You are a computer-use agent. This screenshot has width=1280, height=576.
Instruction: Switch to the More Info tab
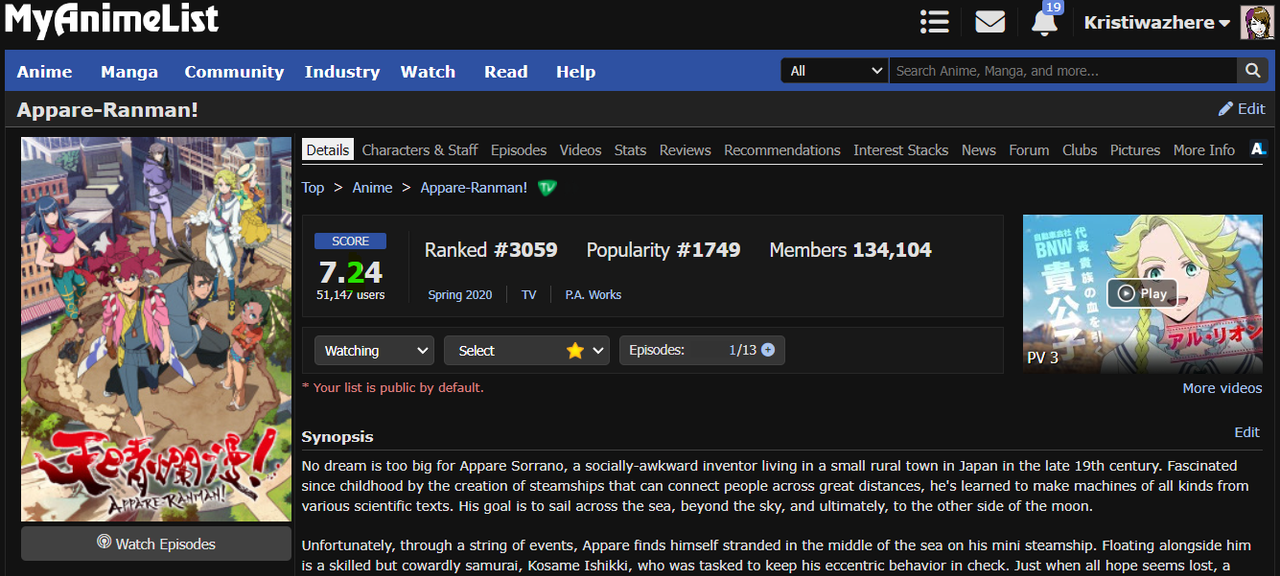click(x=1204, y=150)
